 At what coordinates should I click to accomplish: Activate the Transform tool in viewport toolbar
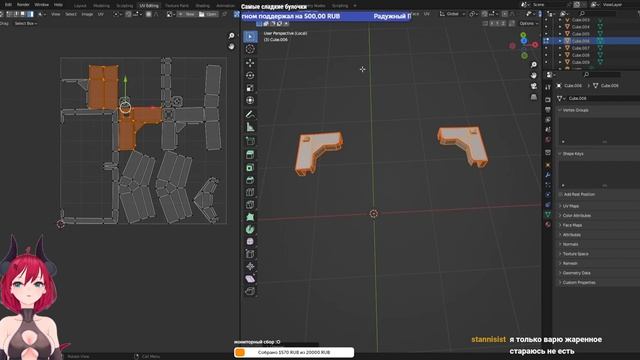250,100
